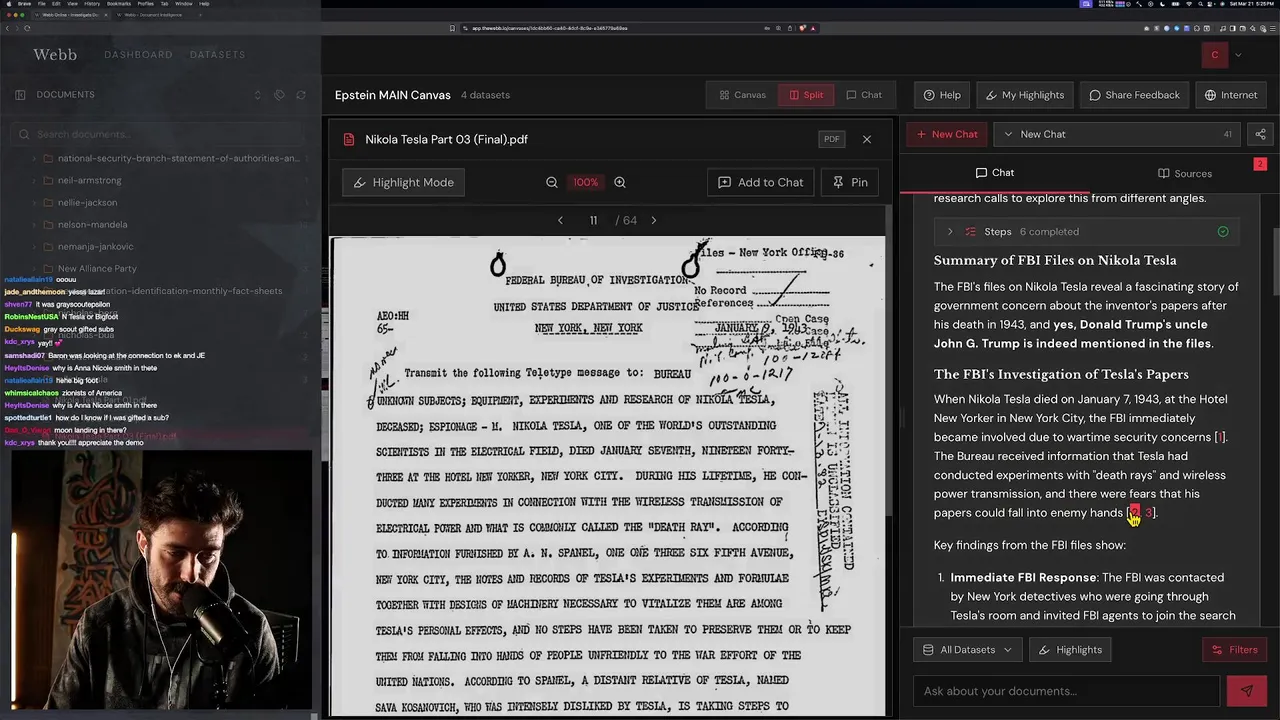Send the chat message
This screenshot has height=720, width=1280.
pos(1247,691)
